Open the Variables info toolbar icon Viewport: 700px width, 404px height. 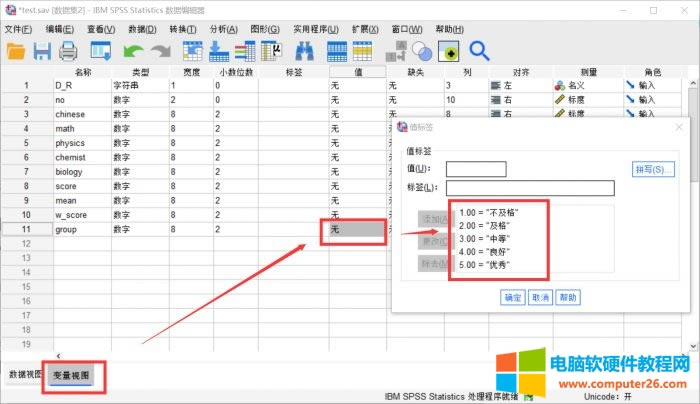pos(245,51)
